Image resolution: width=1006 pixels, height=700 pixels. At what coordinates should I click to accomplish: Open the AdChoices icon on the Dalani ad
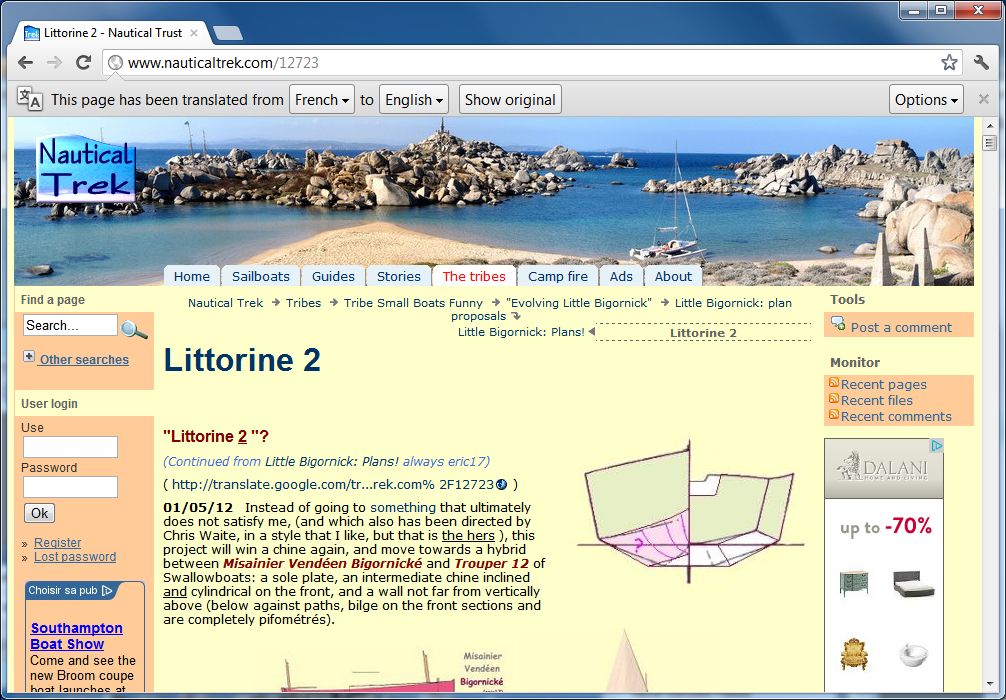pos(935,446)
